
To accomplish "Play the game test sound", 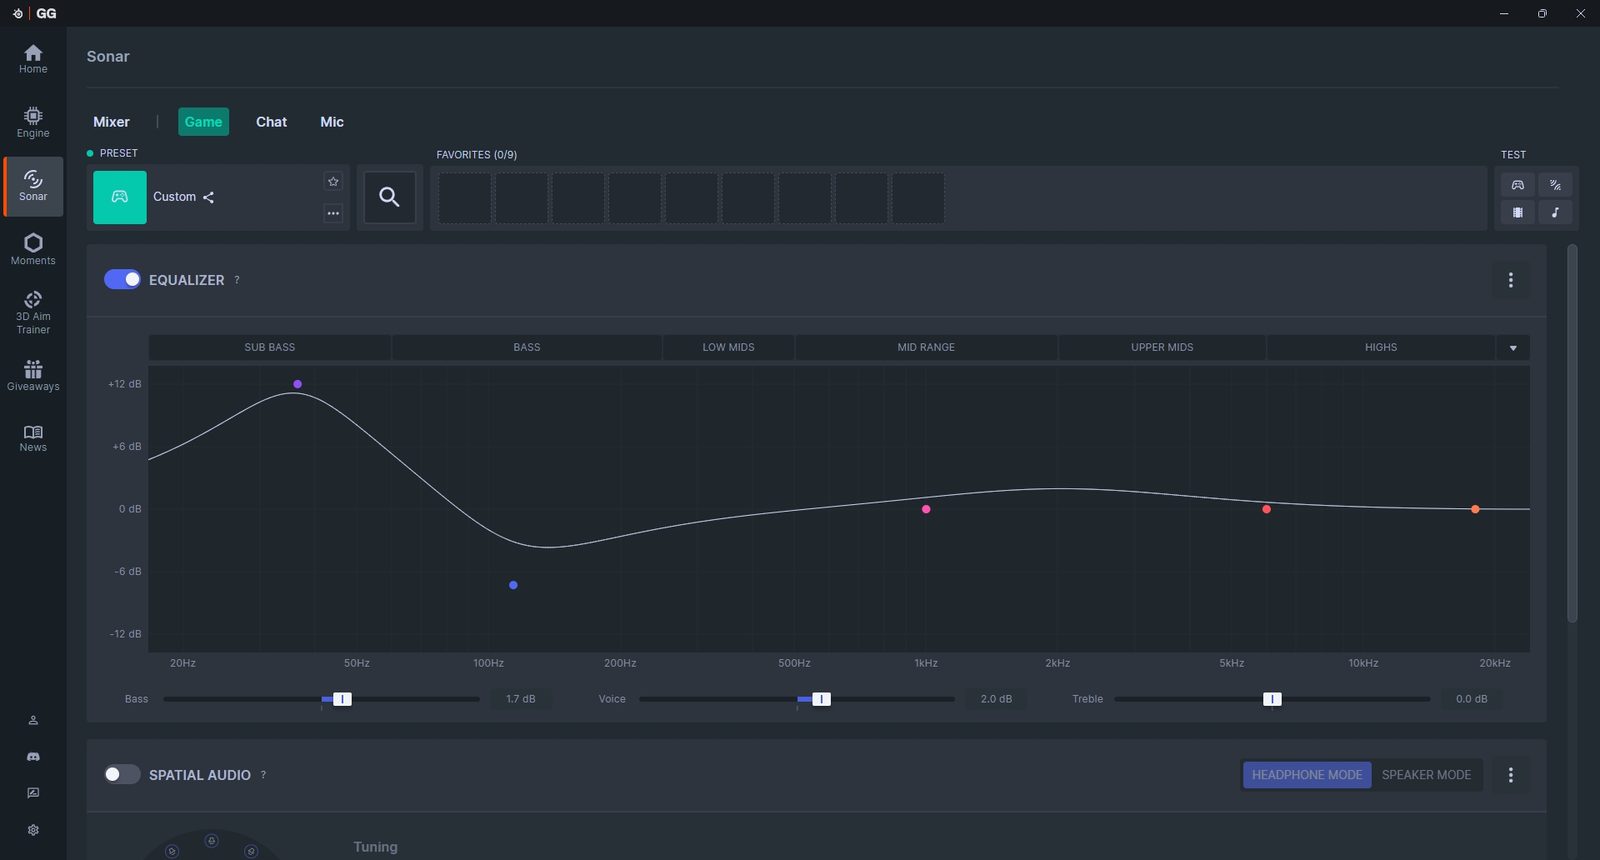I will point(1517,185).
